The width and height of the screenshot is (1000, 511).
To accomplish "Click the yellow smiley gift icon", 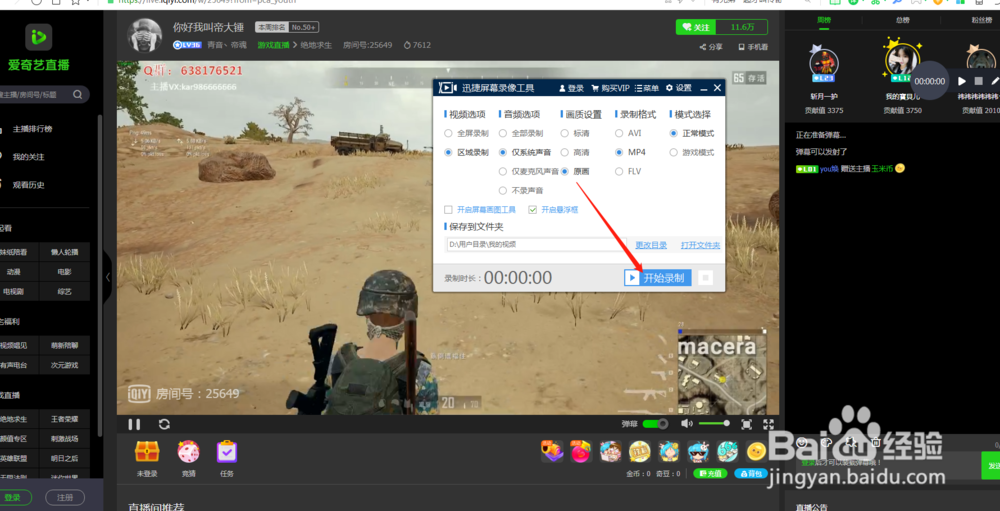I will [756, 452].
